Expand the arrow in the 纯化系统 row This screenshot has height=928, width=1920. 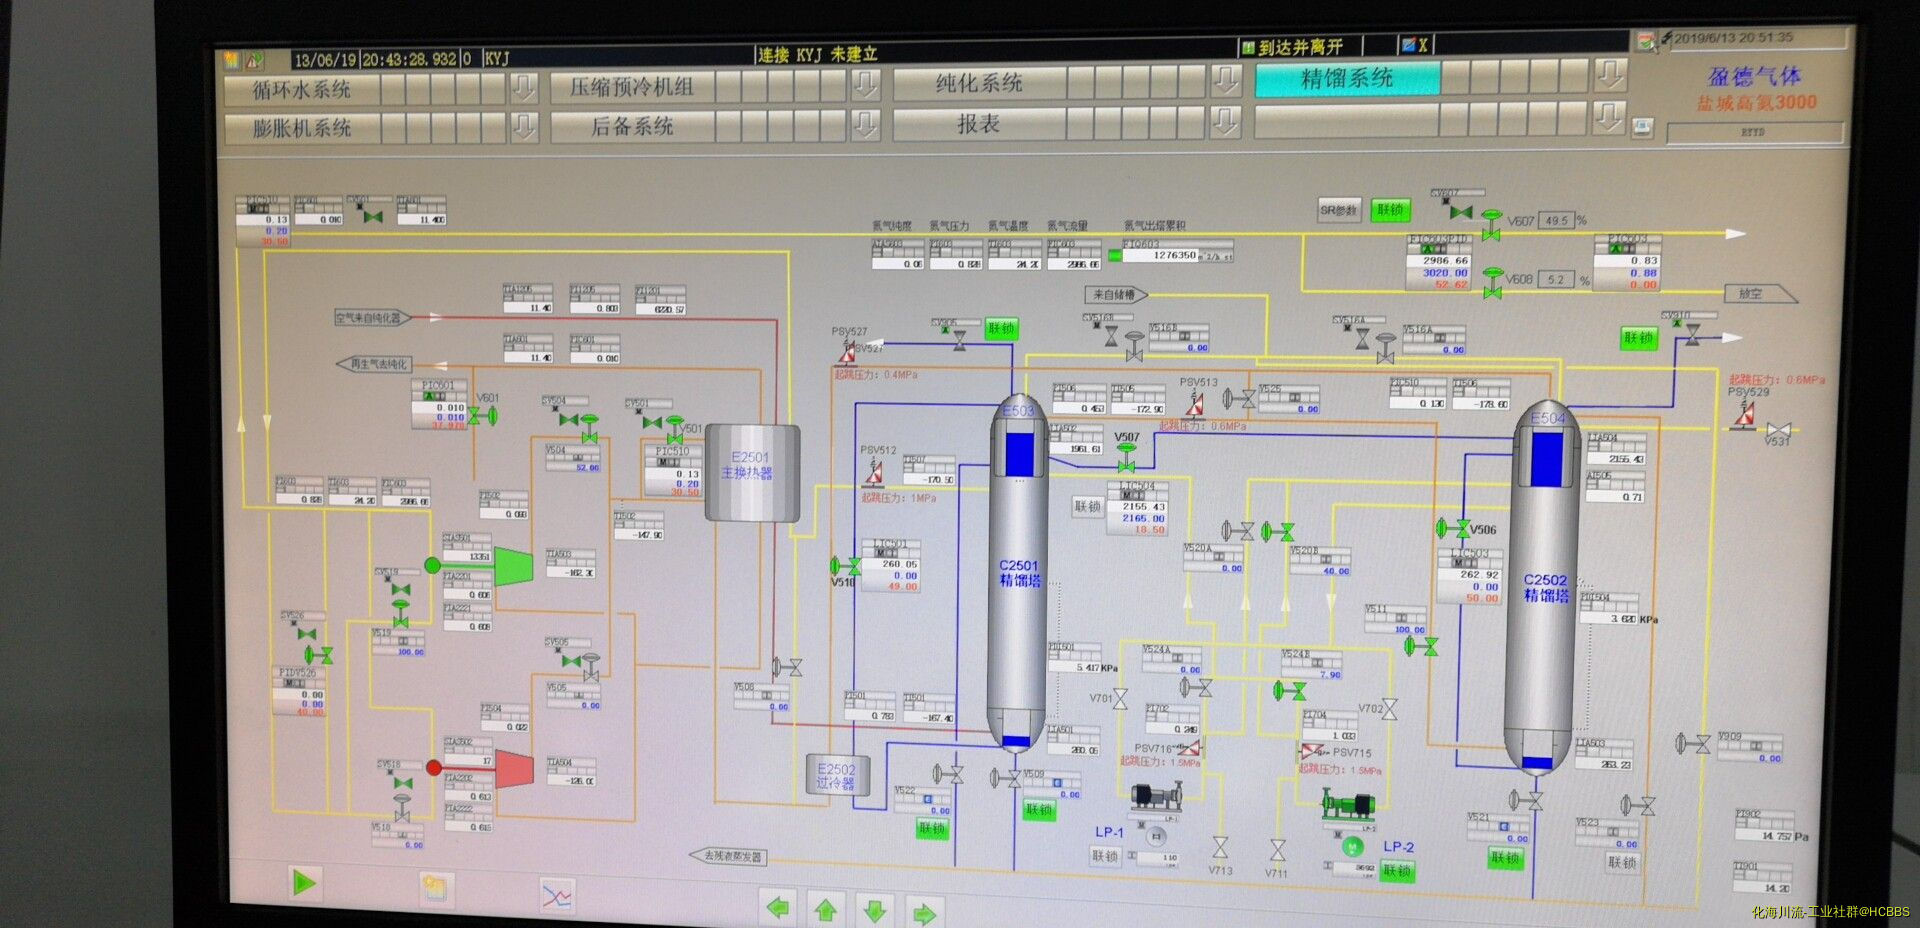1225,80
